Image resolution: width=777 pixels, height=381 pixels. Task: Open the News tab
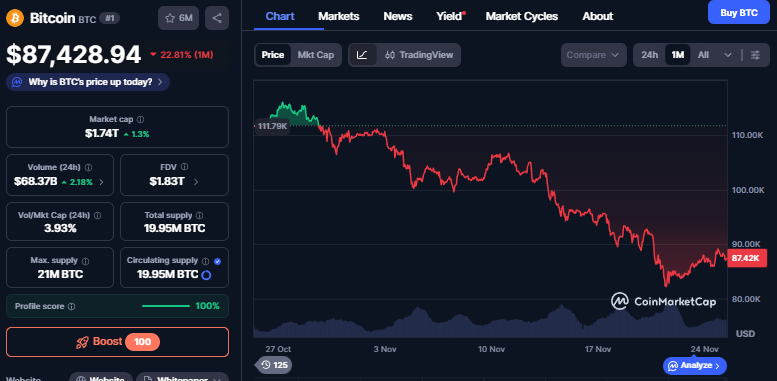tap(397, 16)
